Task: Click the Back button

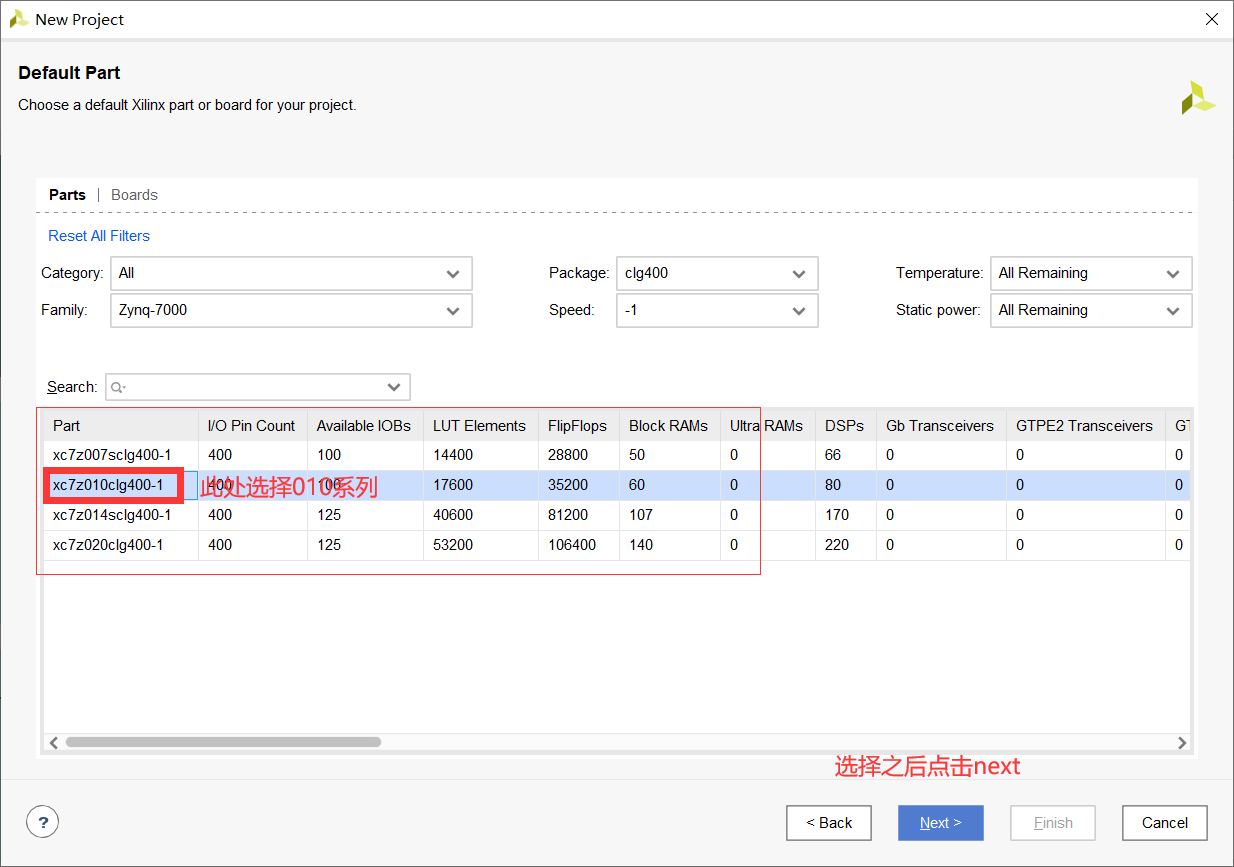Action: (x=829, y=823)
